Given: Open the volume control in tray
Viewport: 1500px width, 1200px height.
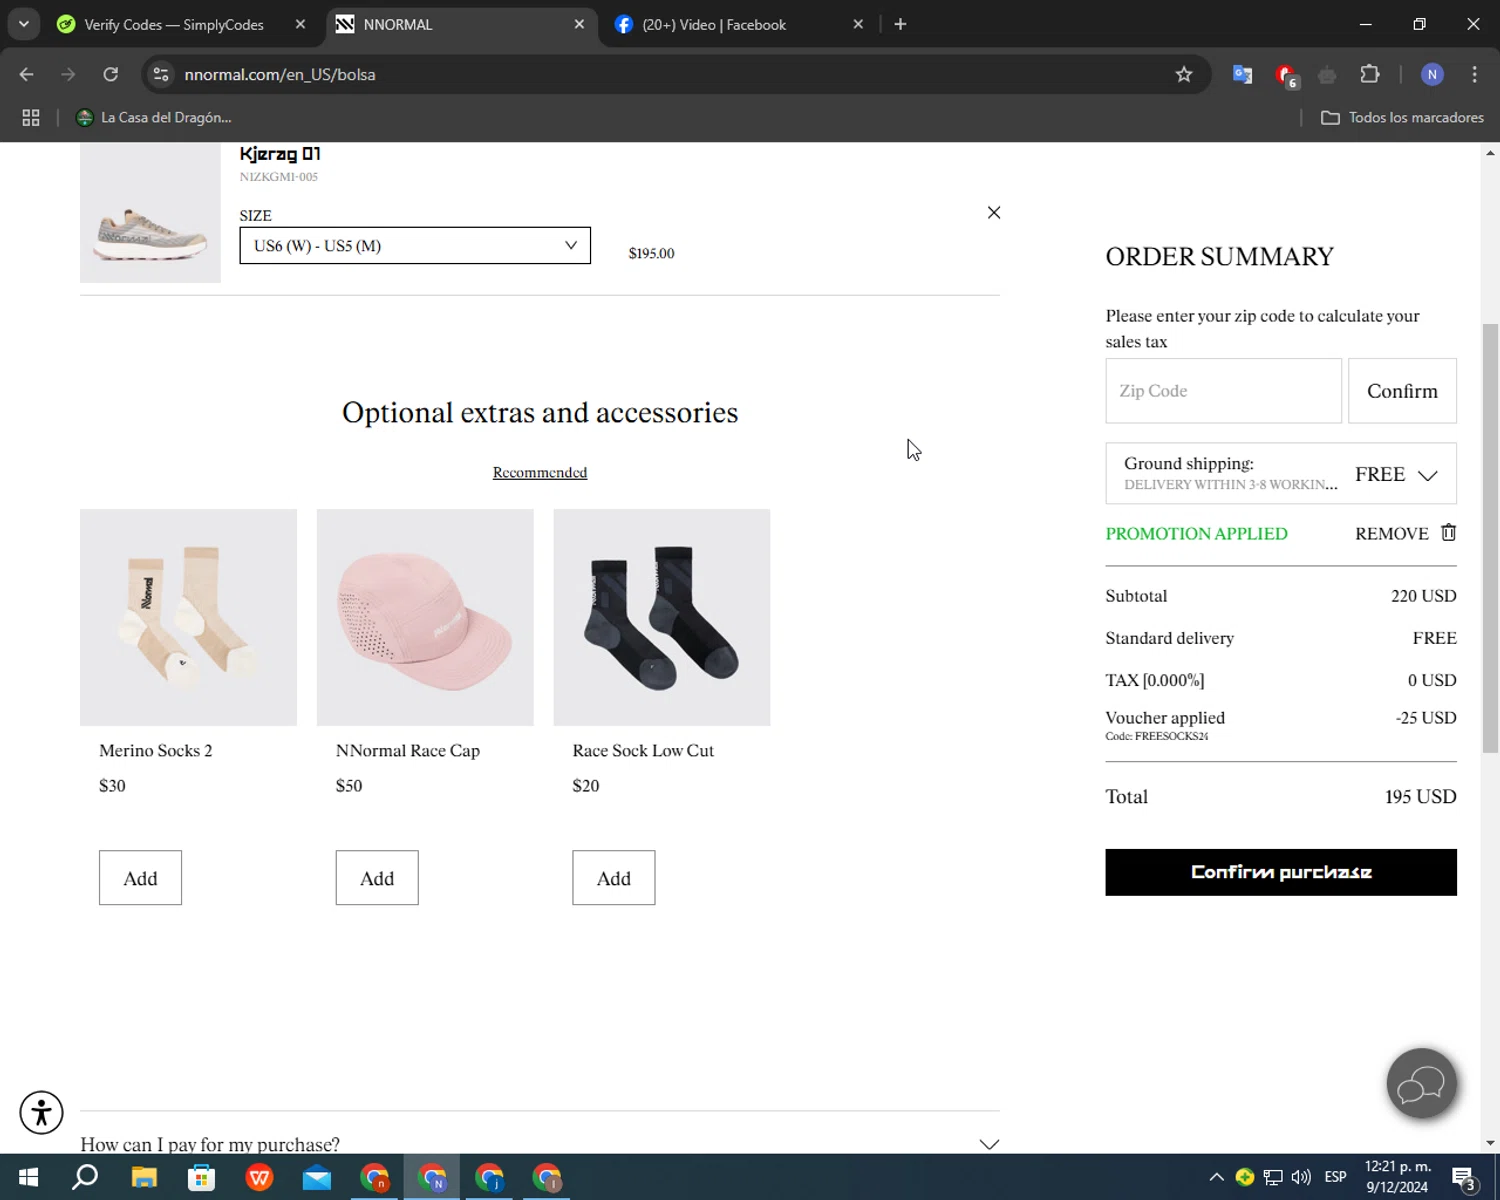Looking at the screenshot, I should click(x=1301, y=1177).
